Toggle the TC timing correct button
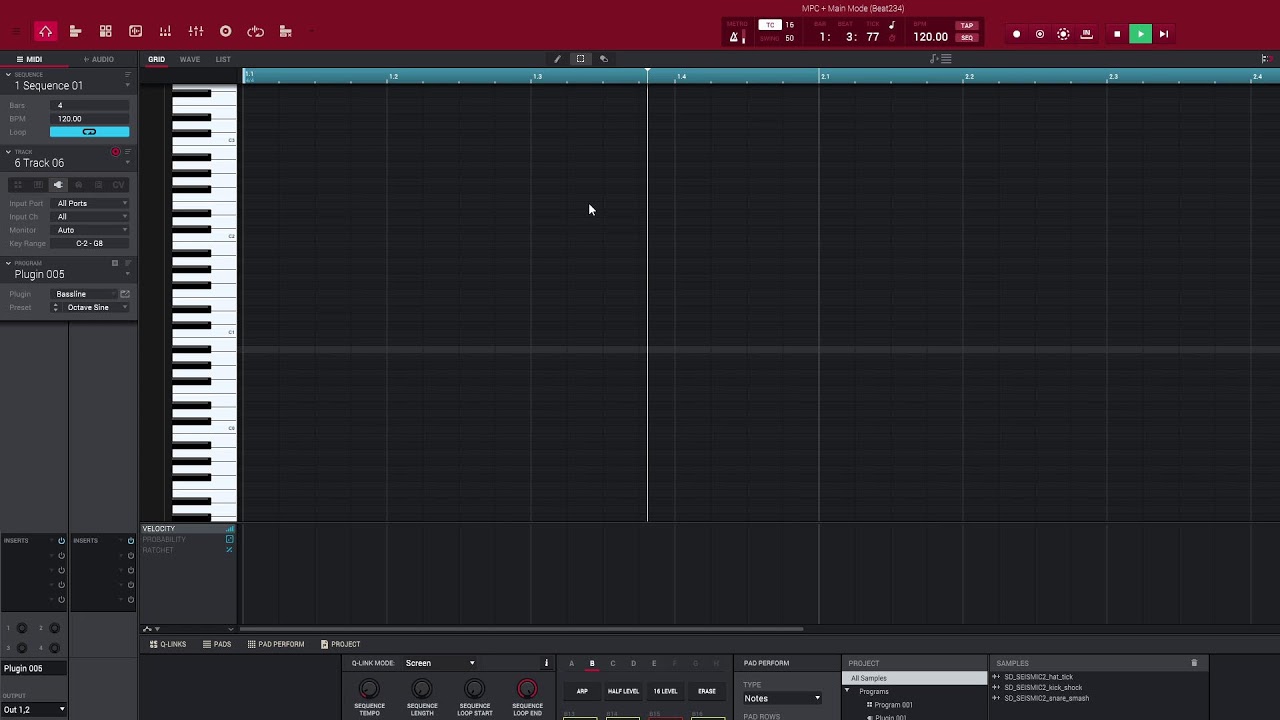The height and width of the screenshot is (720, 1280). click(770, 25)
